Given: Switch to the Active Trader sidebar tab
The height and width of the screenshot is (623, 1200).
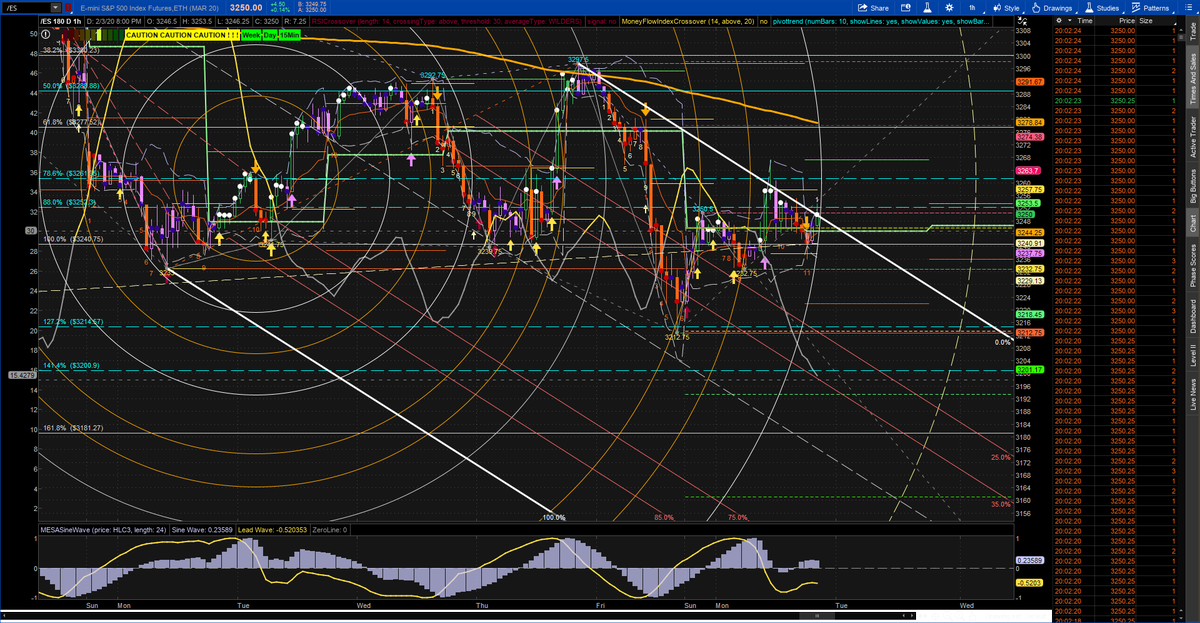Looking at the screenshot, I should pos(1192,137).
